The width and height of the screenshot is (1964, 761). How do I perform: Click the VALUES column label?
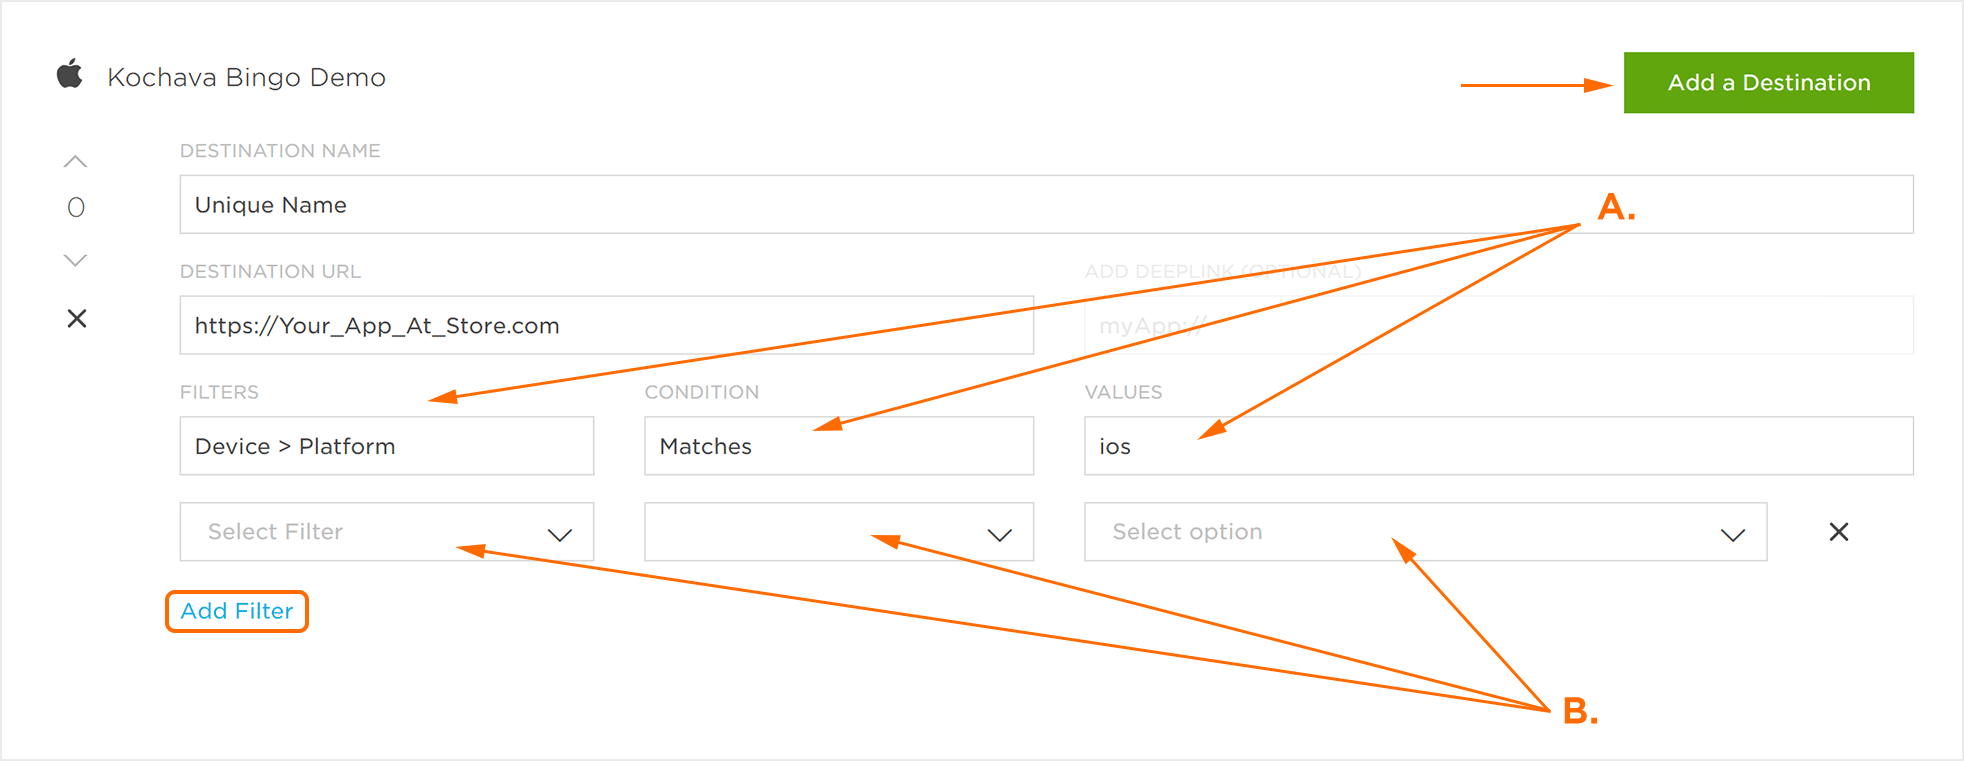click(1123, 392)
